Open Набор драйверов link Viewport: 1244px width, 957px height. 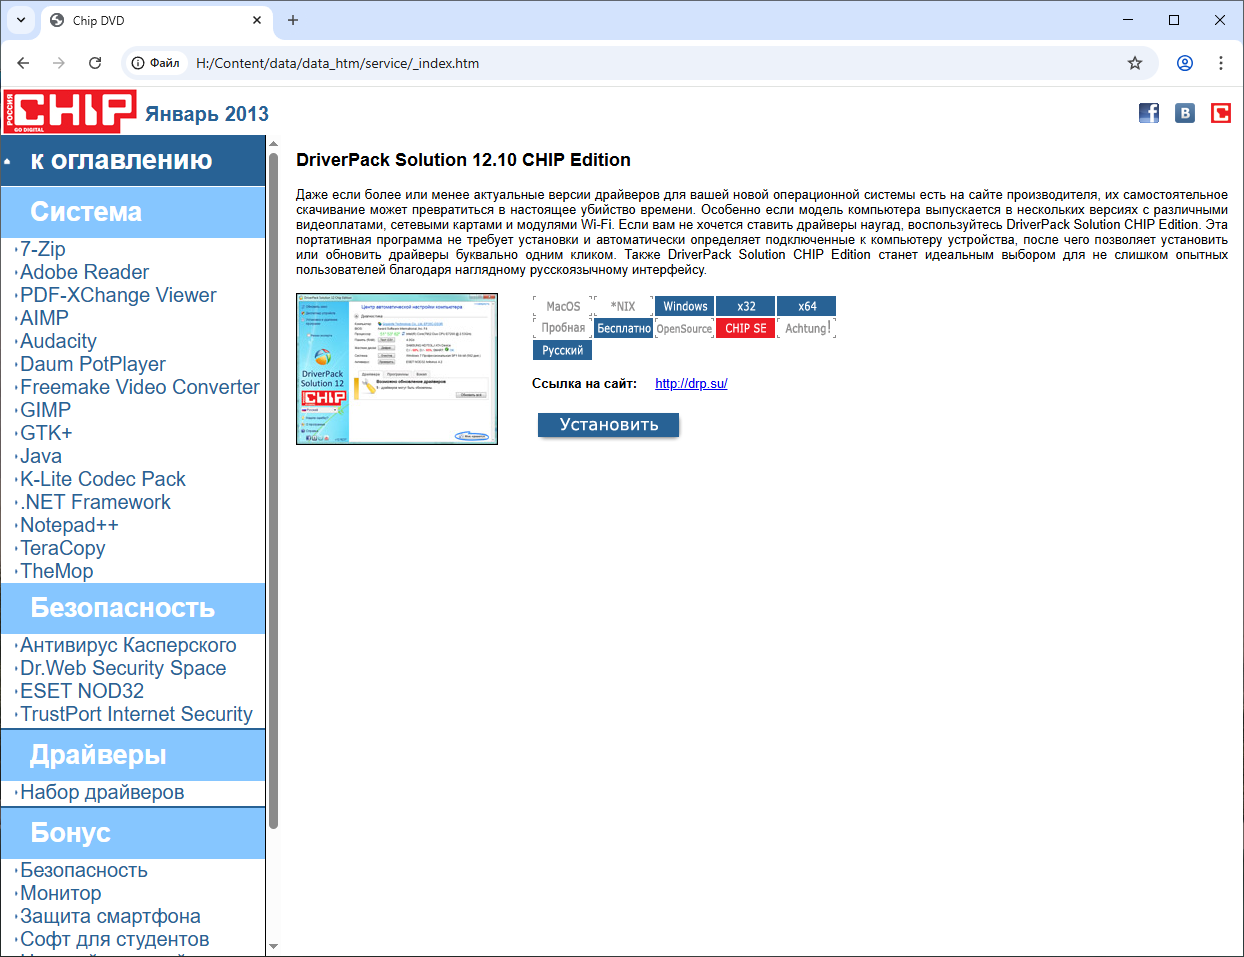(x=102, y=792)
